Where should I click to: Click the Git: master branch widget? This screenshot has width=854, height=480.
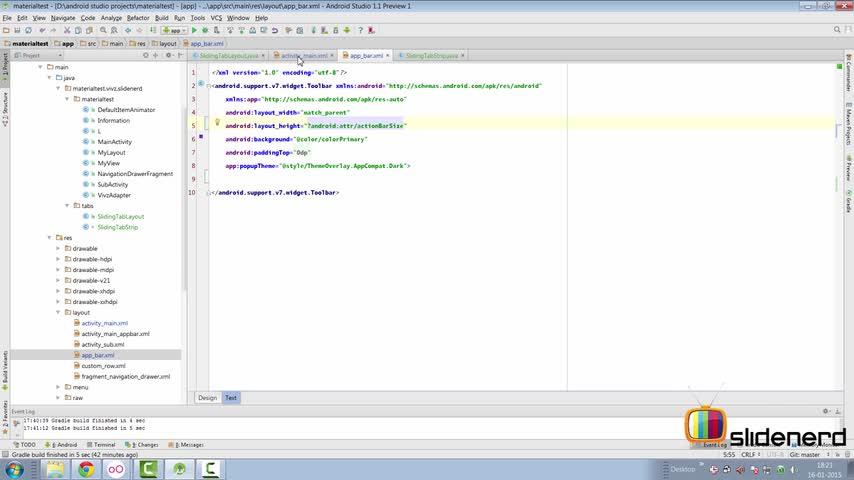(808, 454)
